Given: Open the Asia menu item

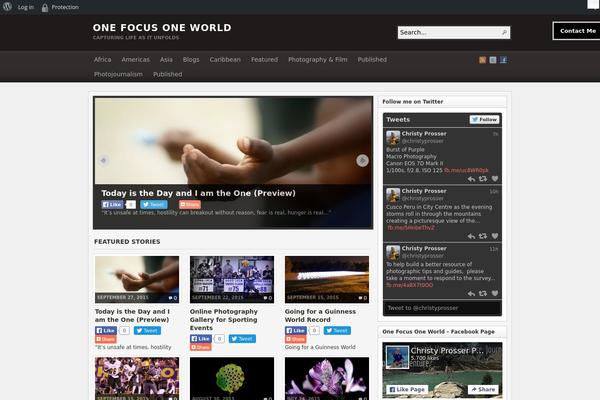Looking at the screenshot, I should coord(166,60).
